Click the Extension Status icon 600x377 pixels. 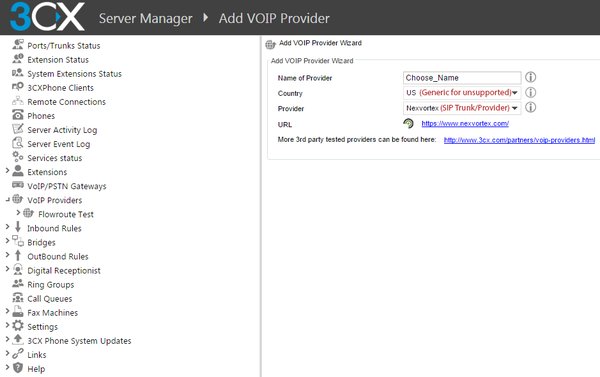[x=18, y=59]
